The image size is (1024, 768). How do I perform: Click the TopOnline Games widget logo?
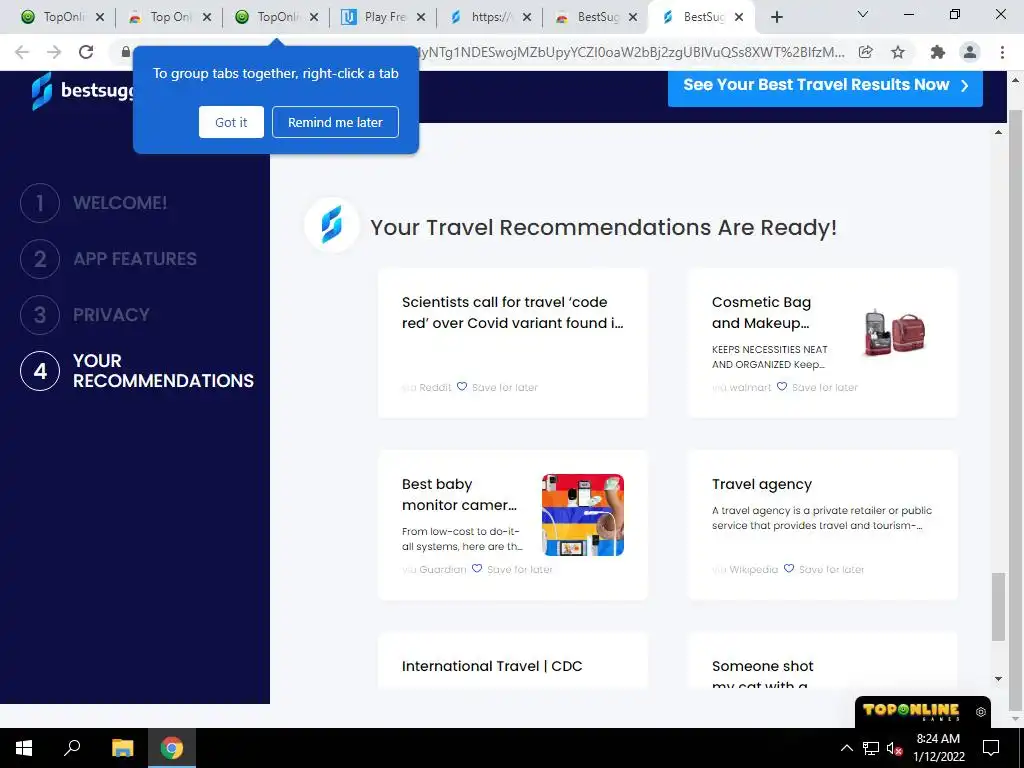[x=911, y=712]
